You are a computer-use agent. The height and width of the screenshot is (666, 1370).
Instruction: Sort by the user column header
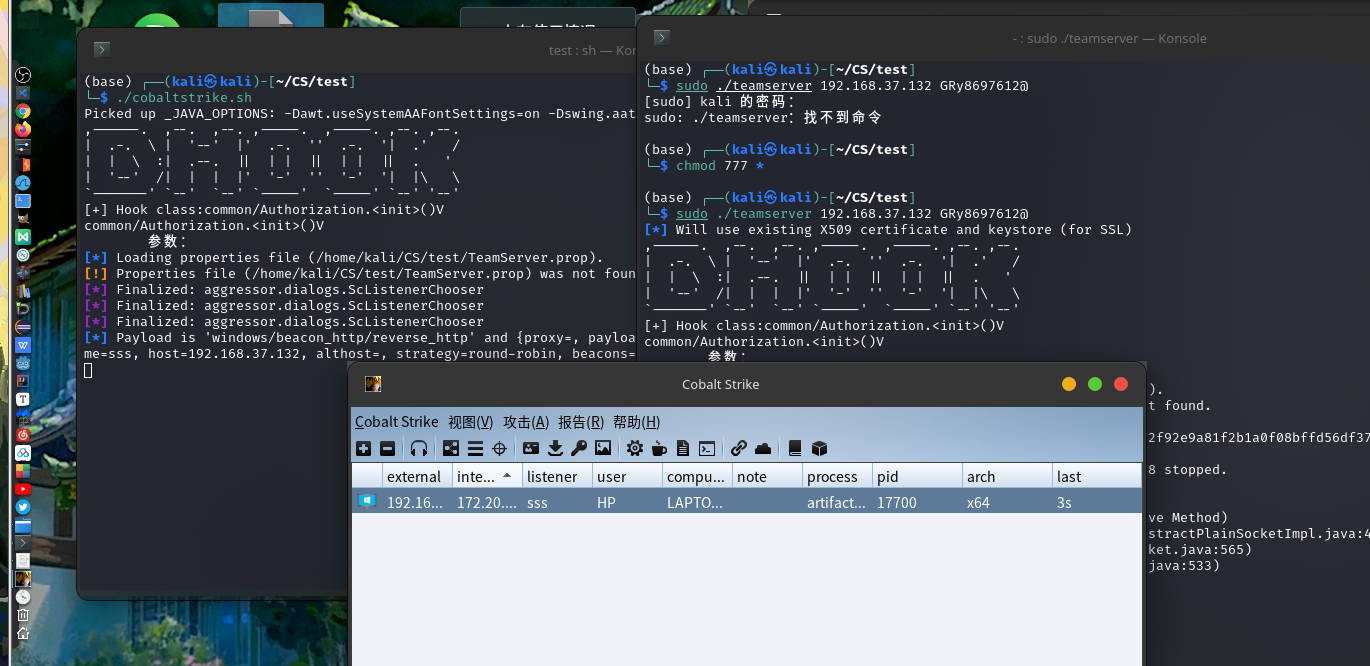coord(627,476)
